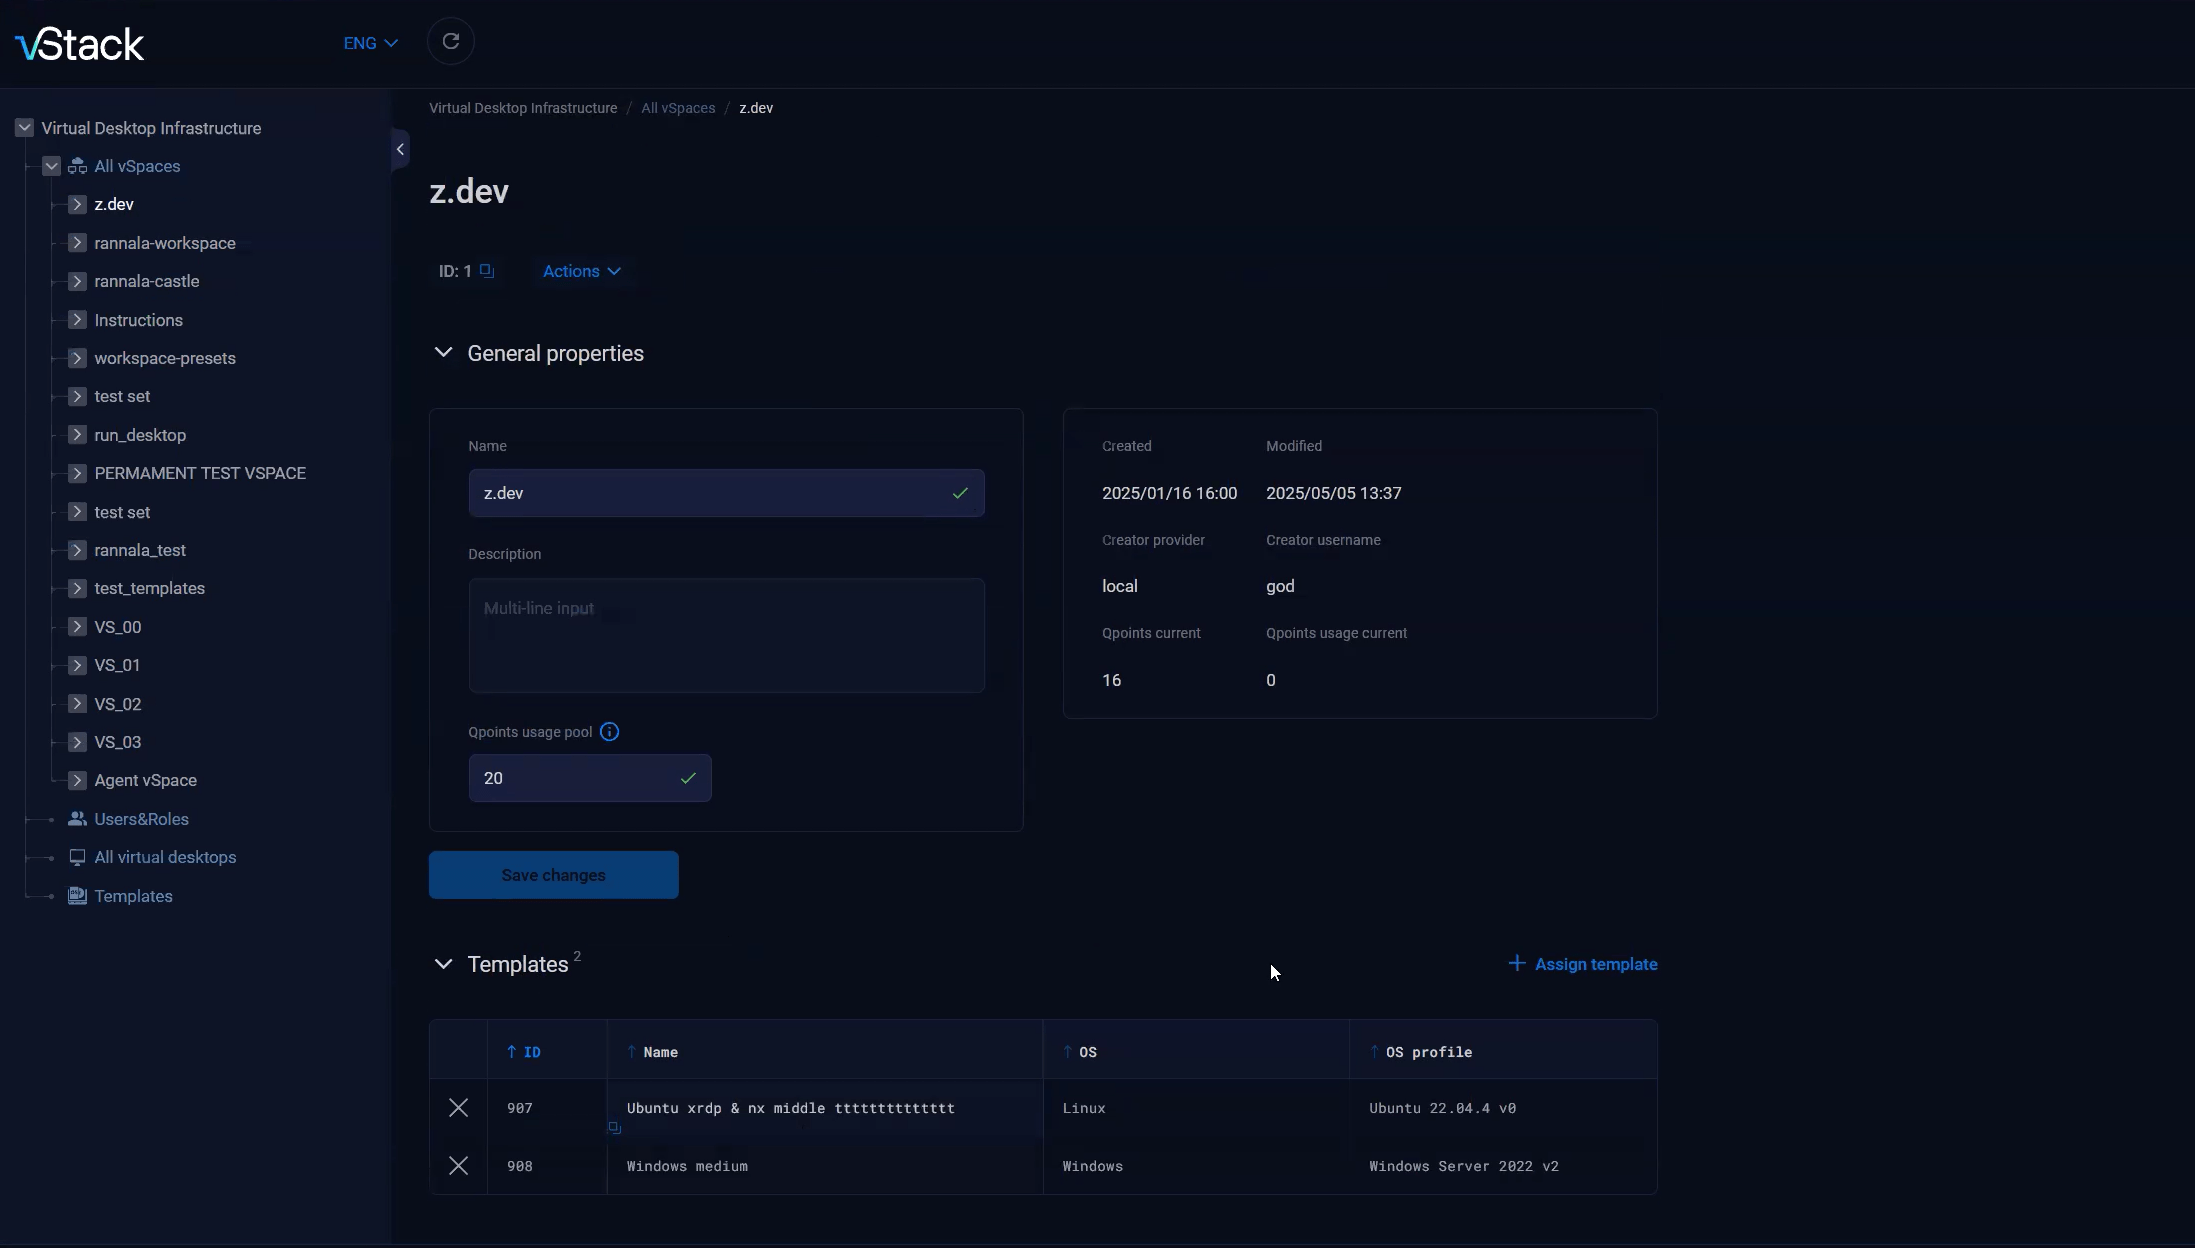The height and width of the screenshot is (1248, 2195).
Task: Open Users&Roles in sidebar
Action: pos(141,819)
